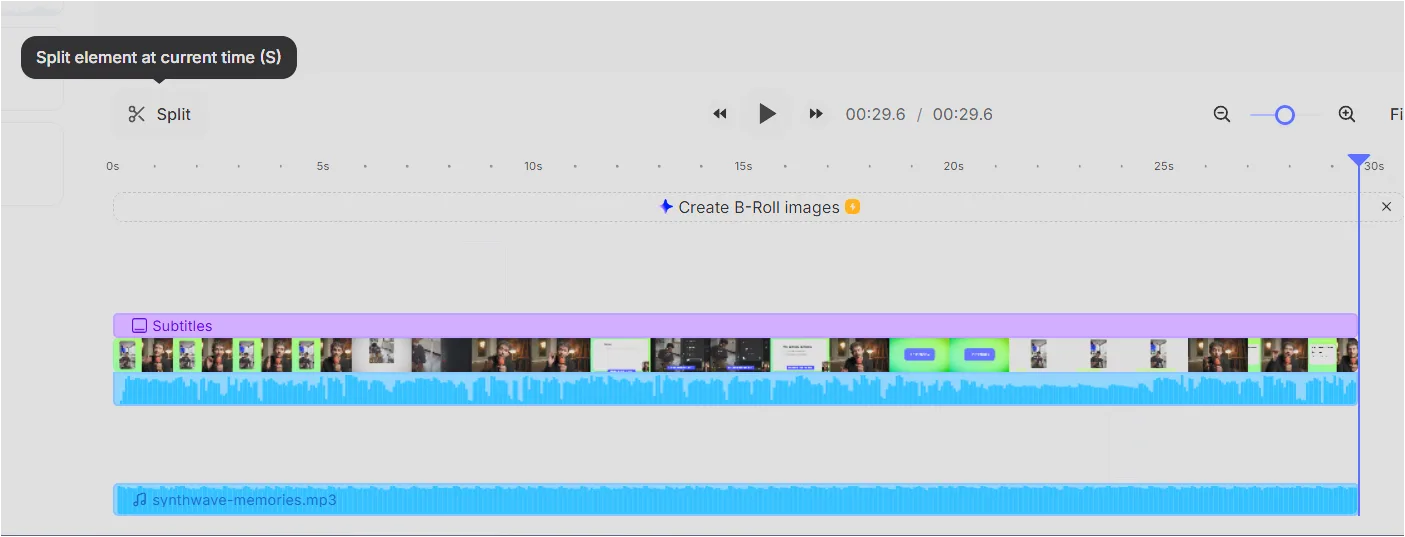Click the blue sparkle B-Roll icon

[x=666, y=207]
